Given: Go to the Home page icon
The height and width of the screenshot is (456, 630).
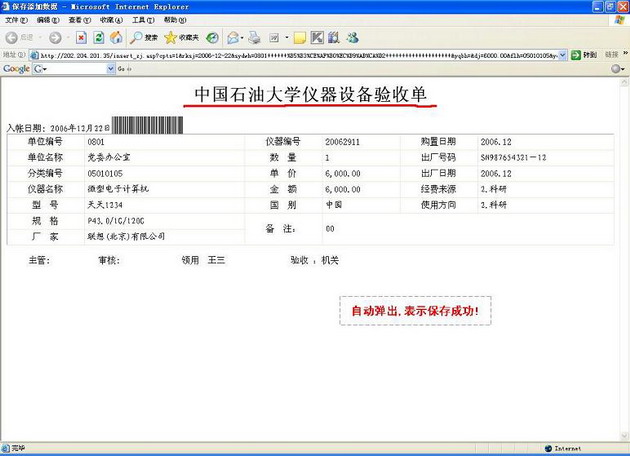Looking at the screenshot, I should pyautogui.click(x=116, y=37).
